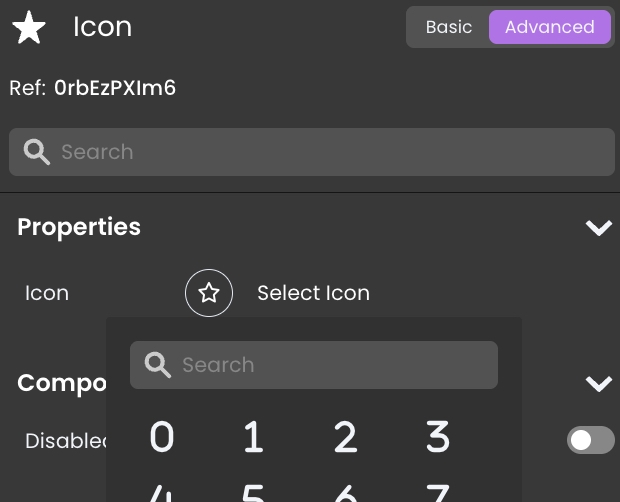Select the numeral 0 icon
The height and width of the screenshot is (502, 620).
coord(162,437)
